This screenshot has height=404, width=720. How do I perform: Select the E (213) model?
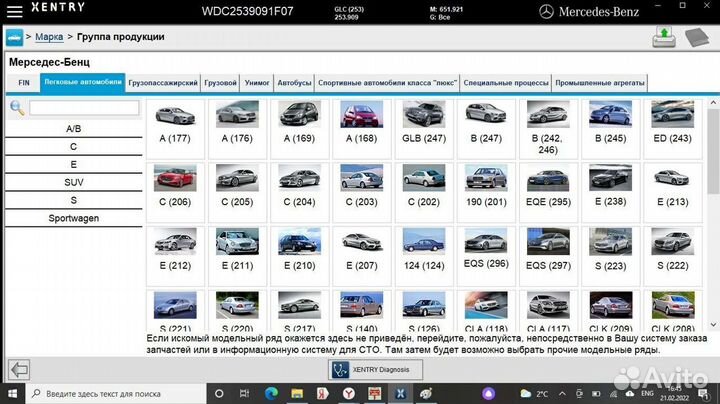[x=673, y=193]
